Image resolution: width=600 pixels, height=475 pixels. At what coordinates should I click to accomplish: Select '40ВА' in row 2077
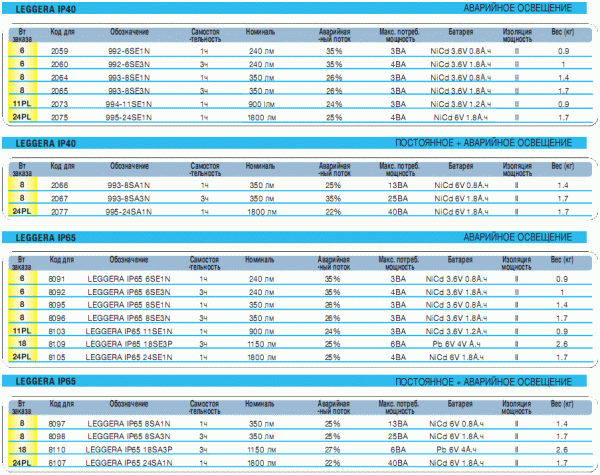398,212
